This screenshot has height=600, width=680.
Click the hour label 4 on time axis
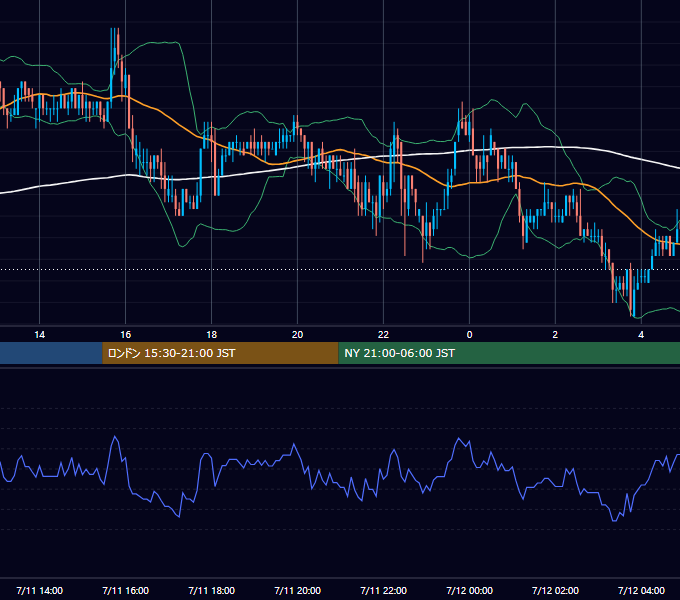(641, 335)
